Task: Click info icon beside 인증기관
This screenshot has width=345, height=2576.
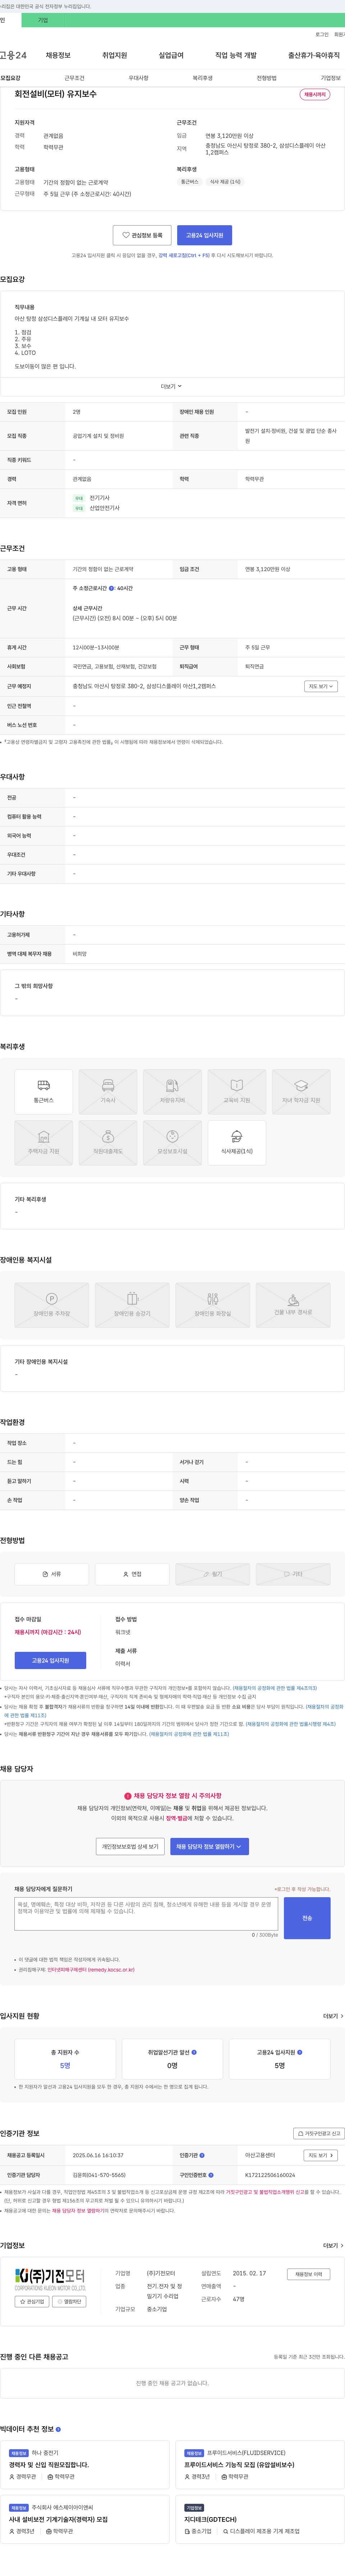Action: 202,2155
